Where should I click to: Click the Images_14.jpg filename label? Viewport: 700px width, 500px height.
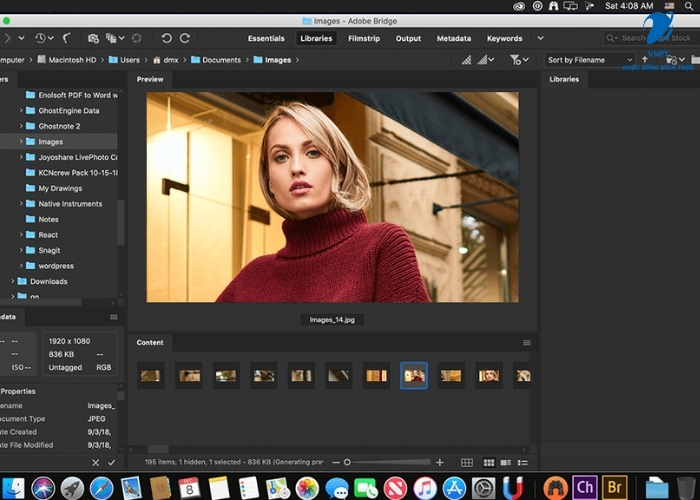[x=332, y=320]
